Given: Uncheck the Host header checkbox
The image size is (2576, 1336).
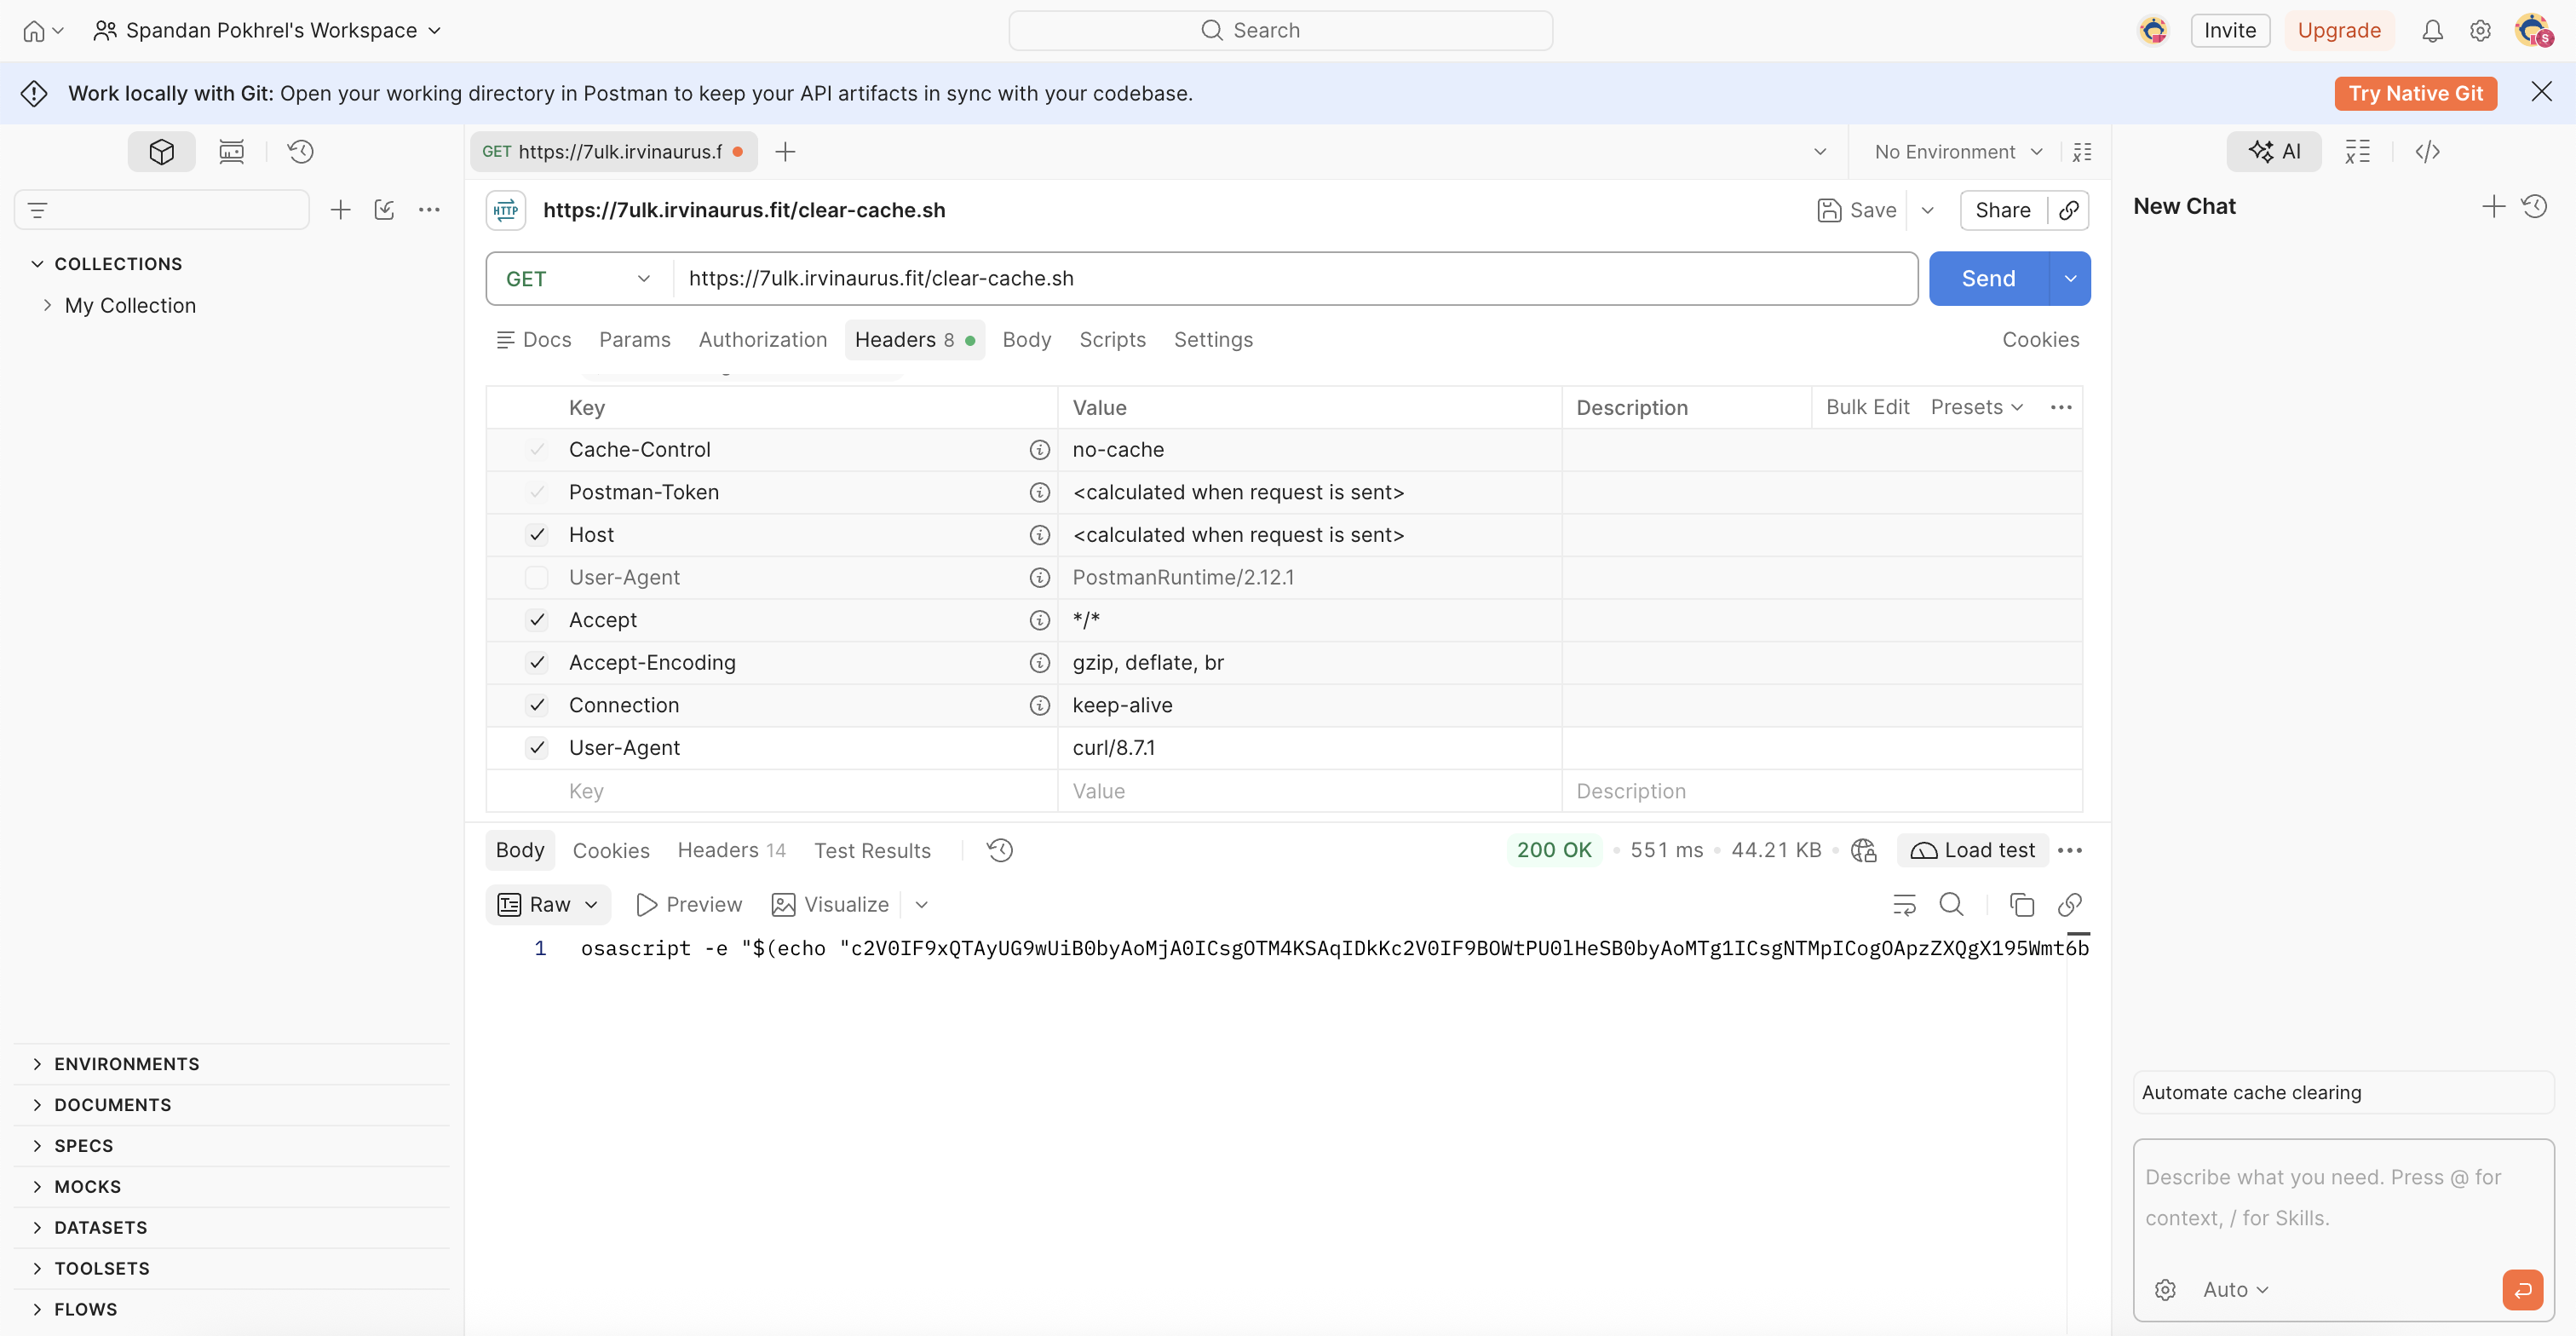Looking at the screenshot, I should [537, 535].
